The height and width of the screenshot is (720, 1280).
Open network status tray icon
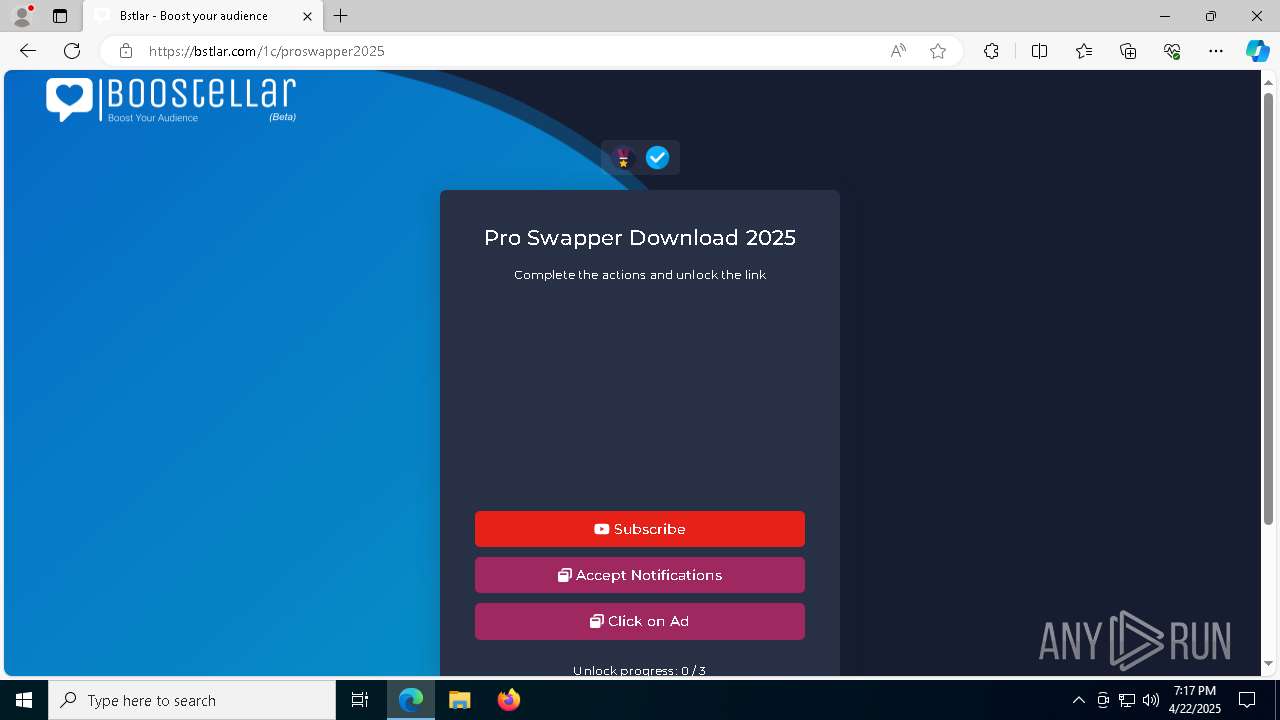[1127, 700]
